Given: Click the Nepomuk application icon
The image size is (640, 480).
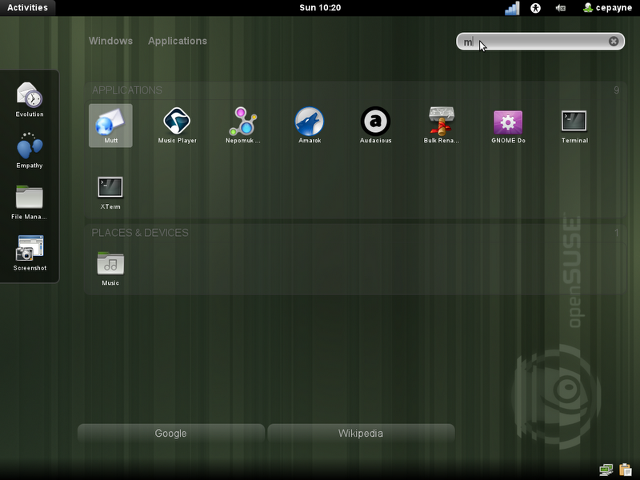Looking at the screenshot, I should pyautogui.click(x=243, y=124).
